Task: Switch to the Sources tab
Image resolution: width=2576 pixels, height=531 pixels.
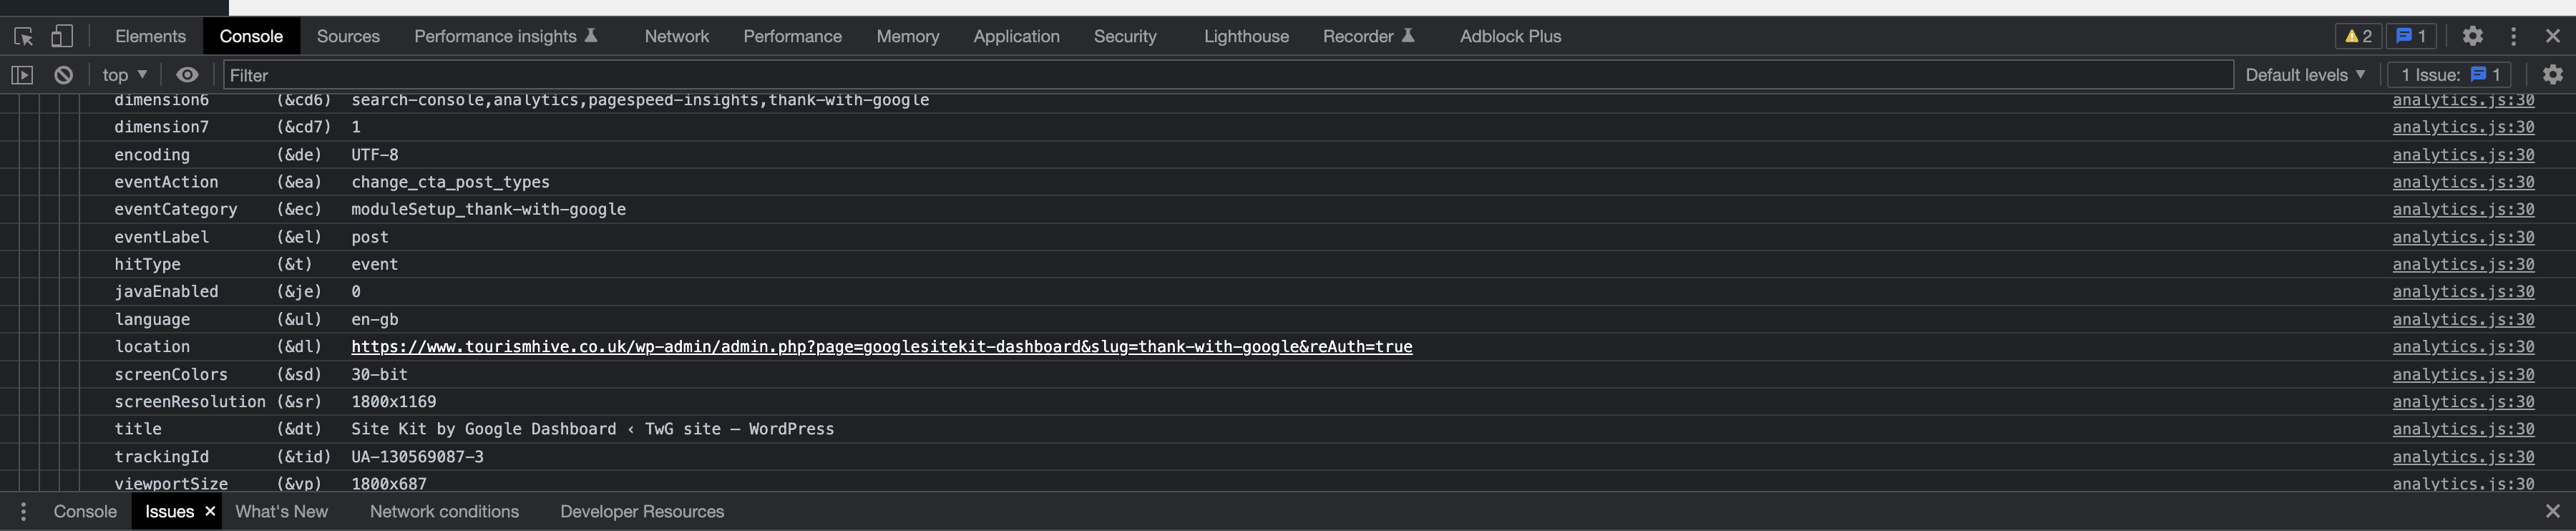Action: point(348,36)
